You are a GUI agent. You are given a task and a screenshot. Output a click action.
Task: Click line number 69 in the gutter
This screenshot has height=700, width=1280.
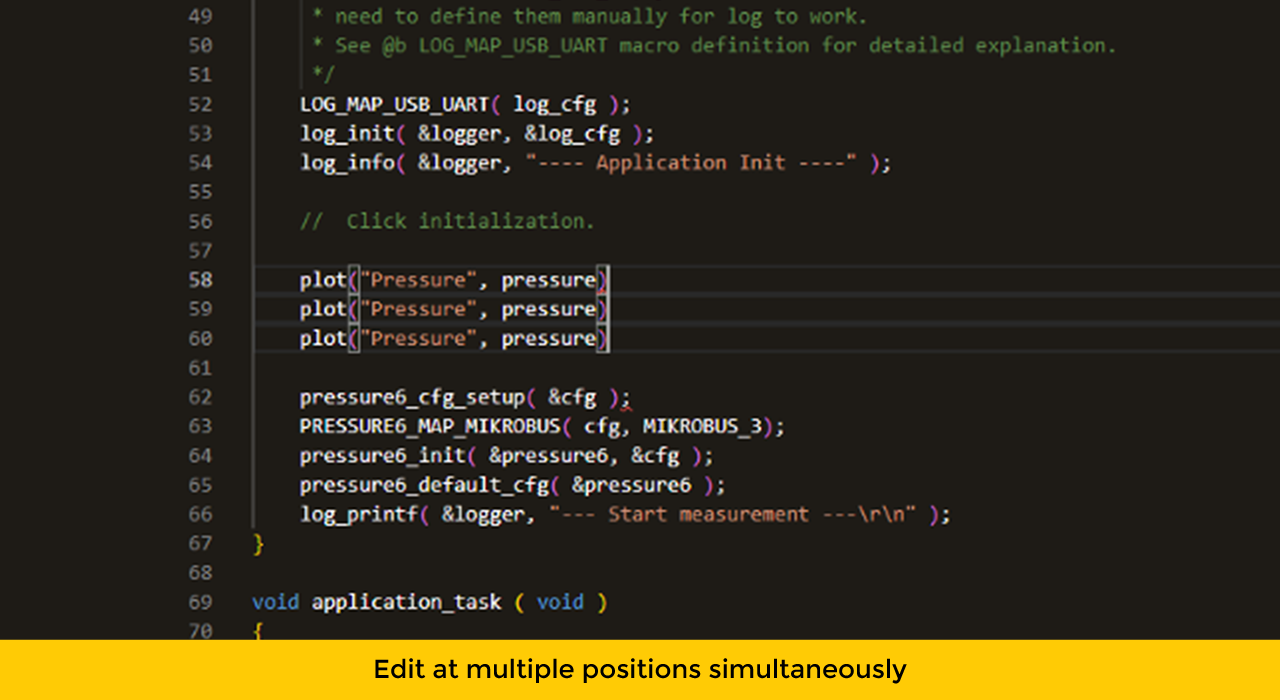(x=200, y=602)
